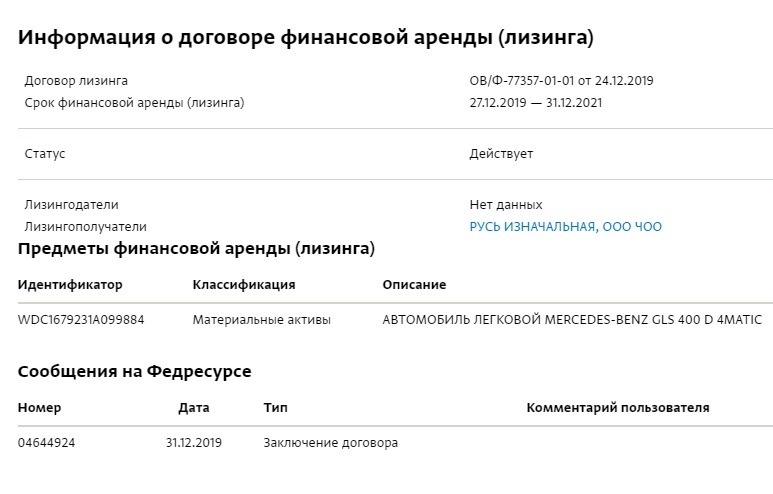Screen dimensions: 773x494
Task: Select contract number ОВ/Ф-77357-01-01 text
Action: [522, 81]
